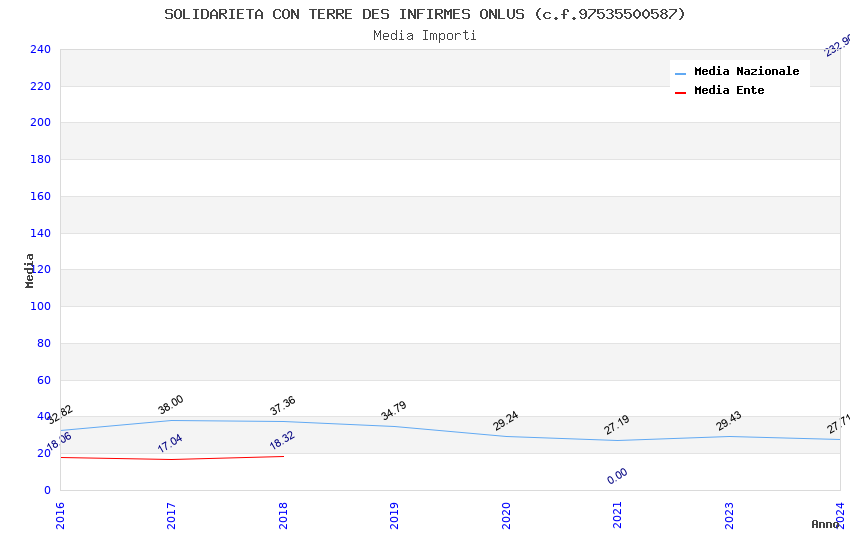Click the 29.24 data label for 2020
The width and height of the screenshot is (850, 550).
506,421
